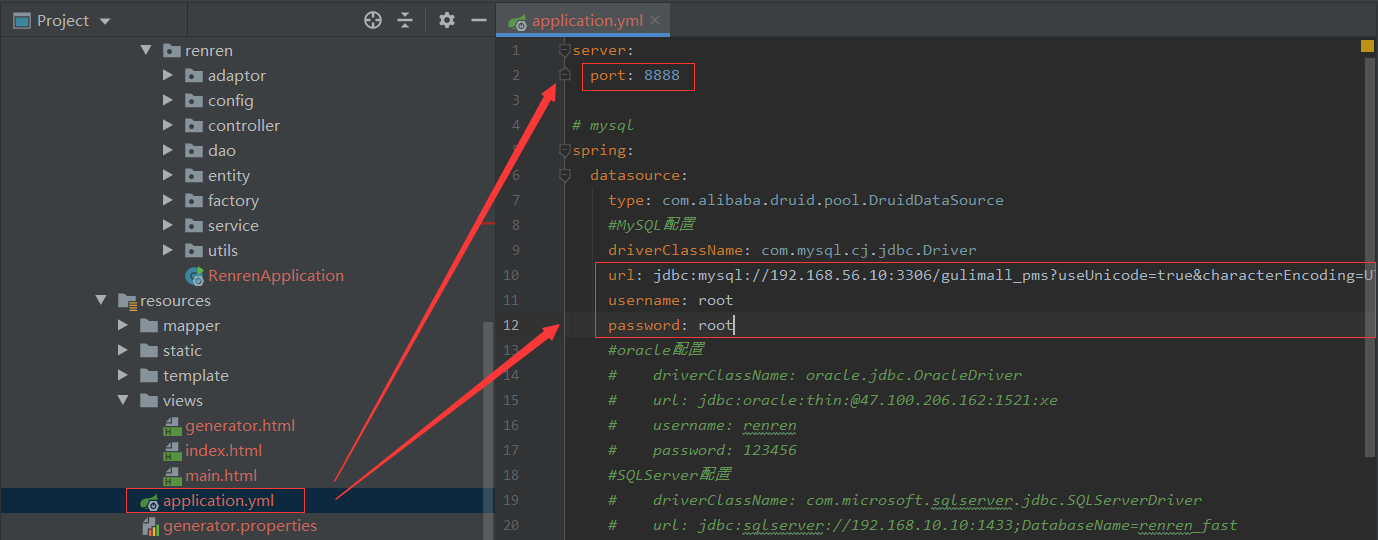Click the Project panel vertical scrollbar
Image resolution: width=1378 pixels, height=540 pixels.
pos(488,430)
